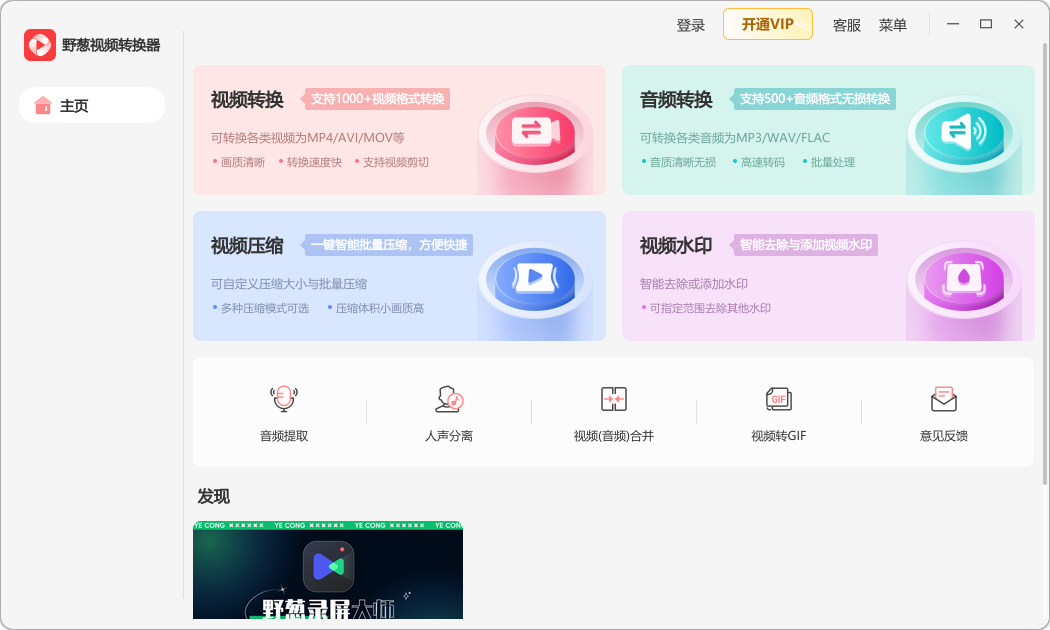
Task: Open the 野葱录屏大师 banner thumbnail
Action: pos(327,570)
